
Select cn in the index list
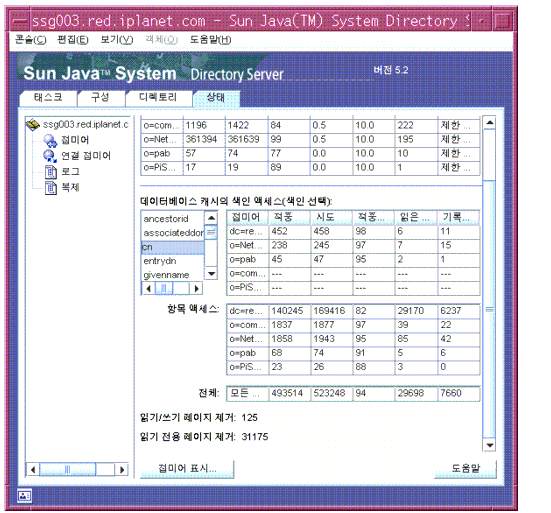pos(172,247)
